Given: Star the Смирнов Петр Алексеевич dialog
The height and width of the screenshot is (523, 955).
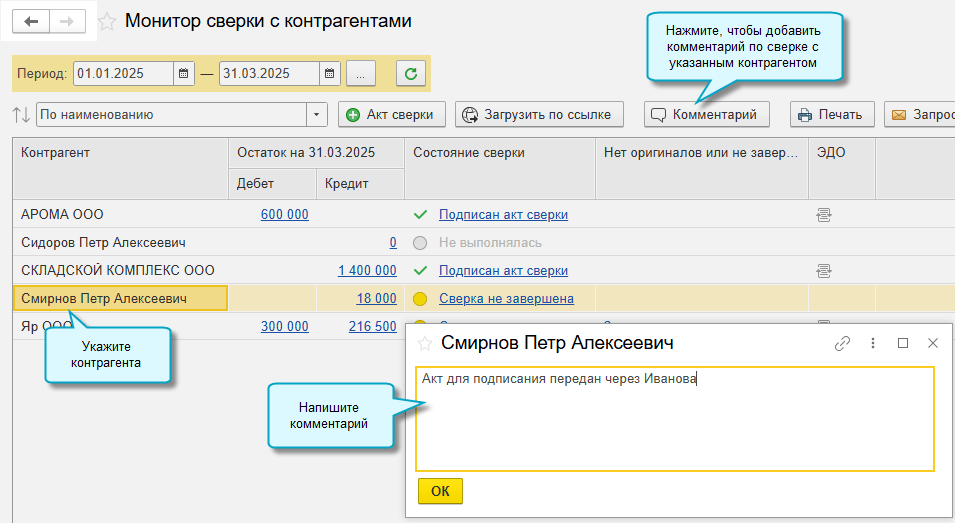Looking at the screenshot, I should pyautogui.click(x=425, y=344).
